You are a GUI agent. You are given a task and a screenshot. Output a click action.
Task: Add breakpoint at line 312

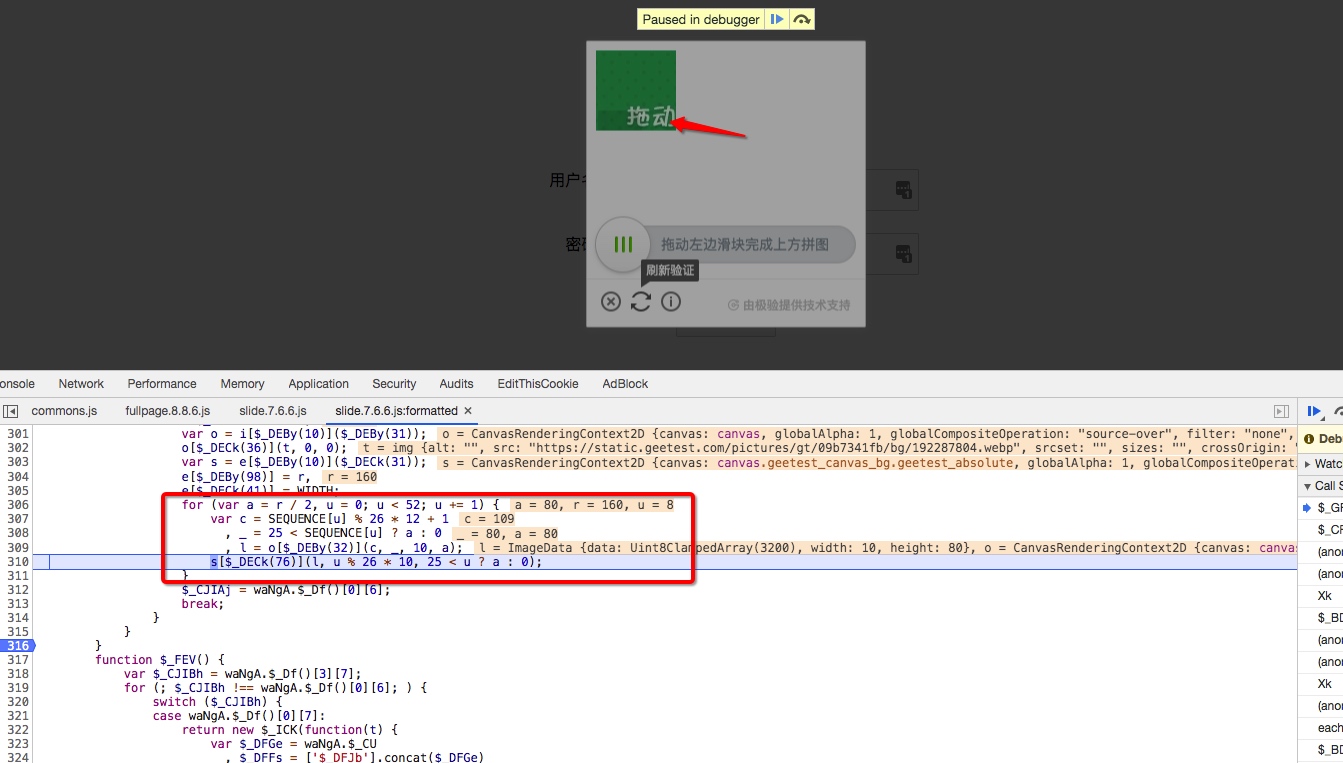coord(17,590)
